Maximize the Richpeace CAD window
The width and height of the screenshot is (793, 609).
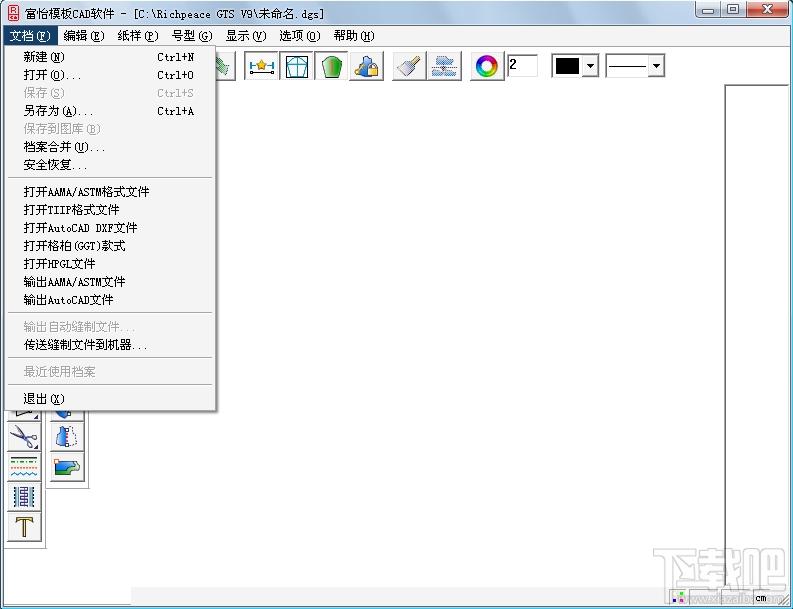click(x=733, y=10)
